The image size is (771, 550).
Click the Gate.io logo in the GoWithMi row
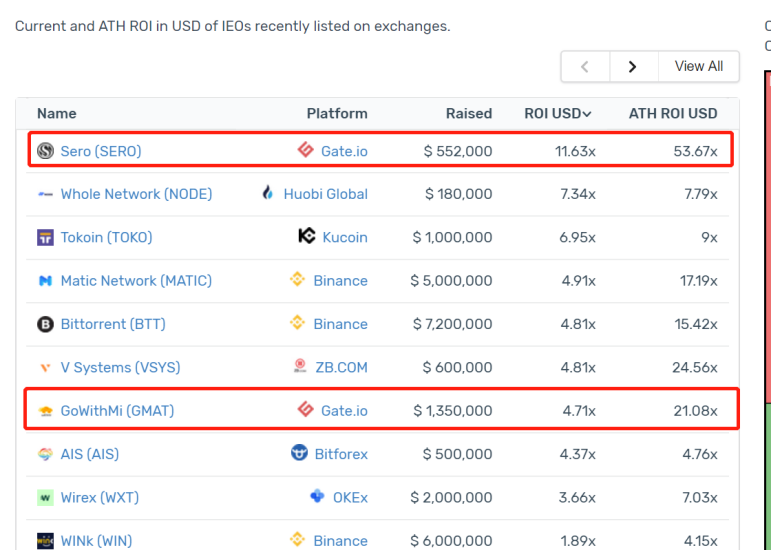[x=305, y=409]
